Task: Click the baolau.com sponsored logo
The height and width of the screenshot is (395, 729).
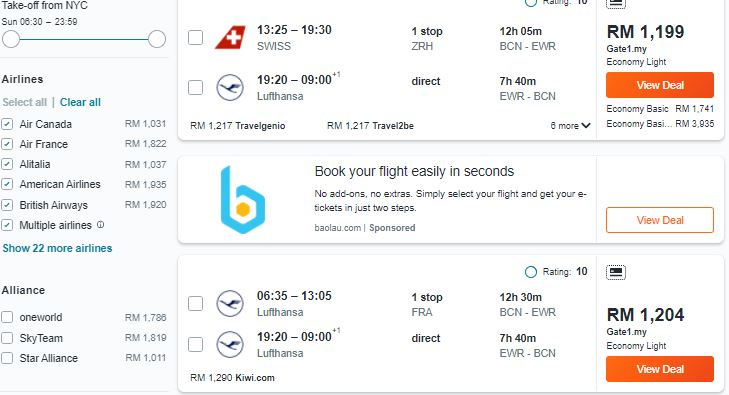Action: click(242, 199)
